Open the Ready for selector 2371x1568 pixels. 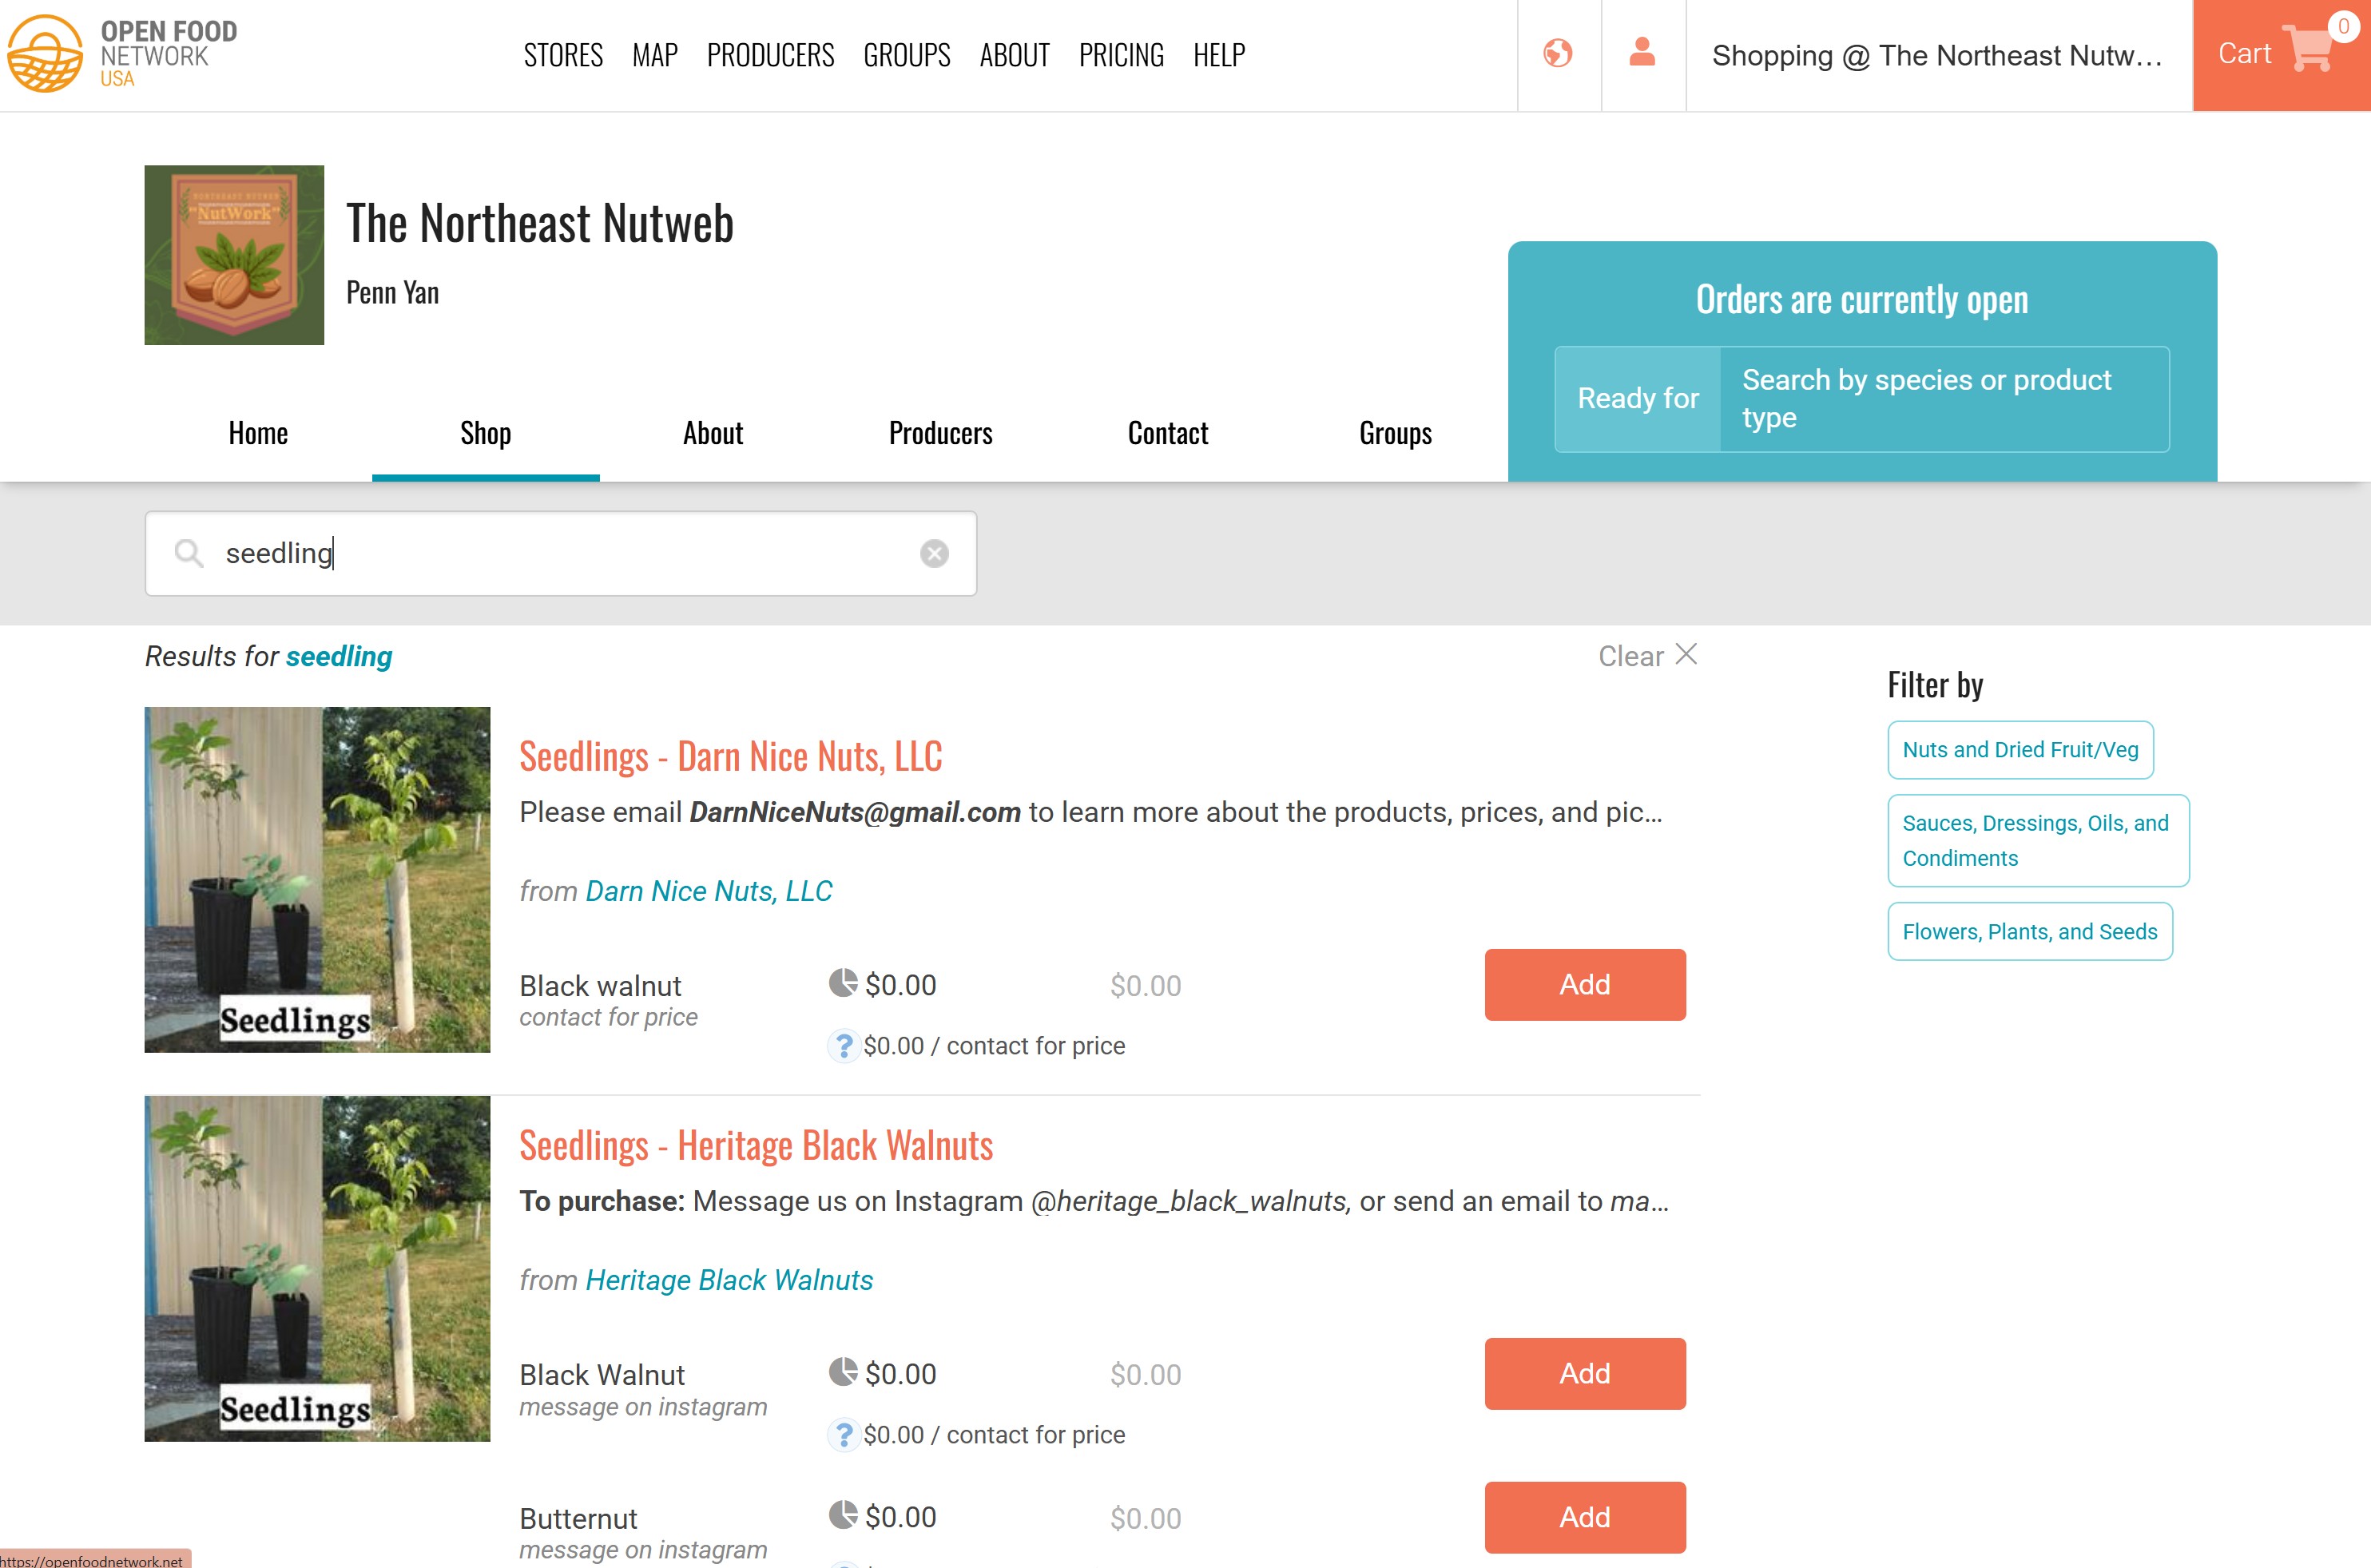[1637, 398]
